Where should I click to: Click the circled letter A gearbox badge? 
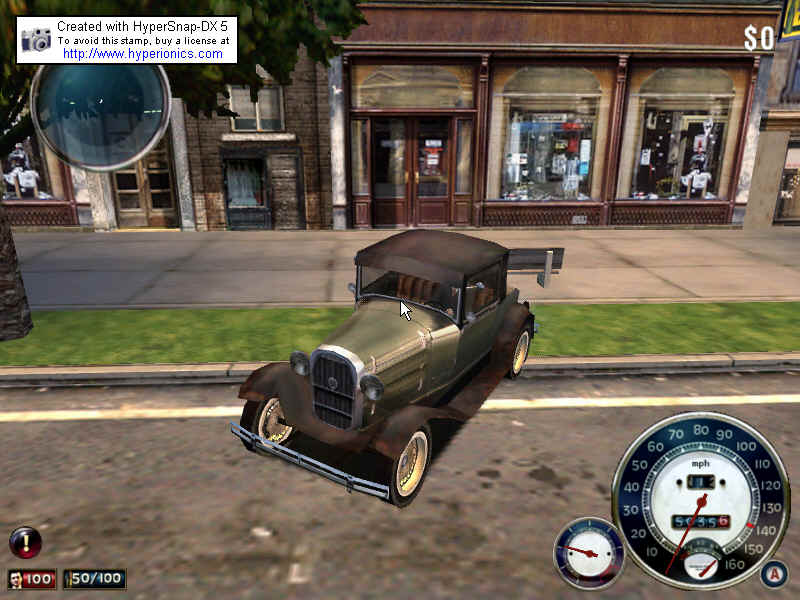pyautogui.click(x=774, y=574)
